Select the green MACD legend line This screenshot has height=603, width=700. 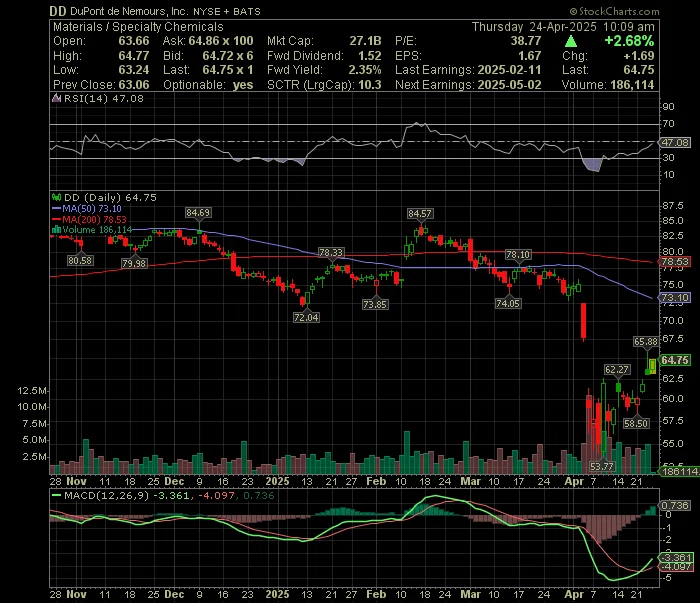coord(57,495)
